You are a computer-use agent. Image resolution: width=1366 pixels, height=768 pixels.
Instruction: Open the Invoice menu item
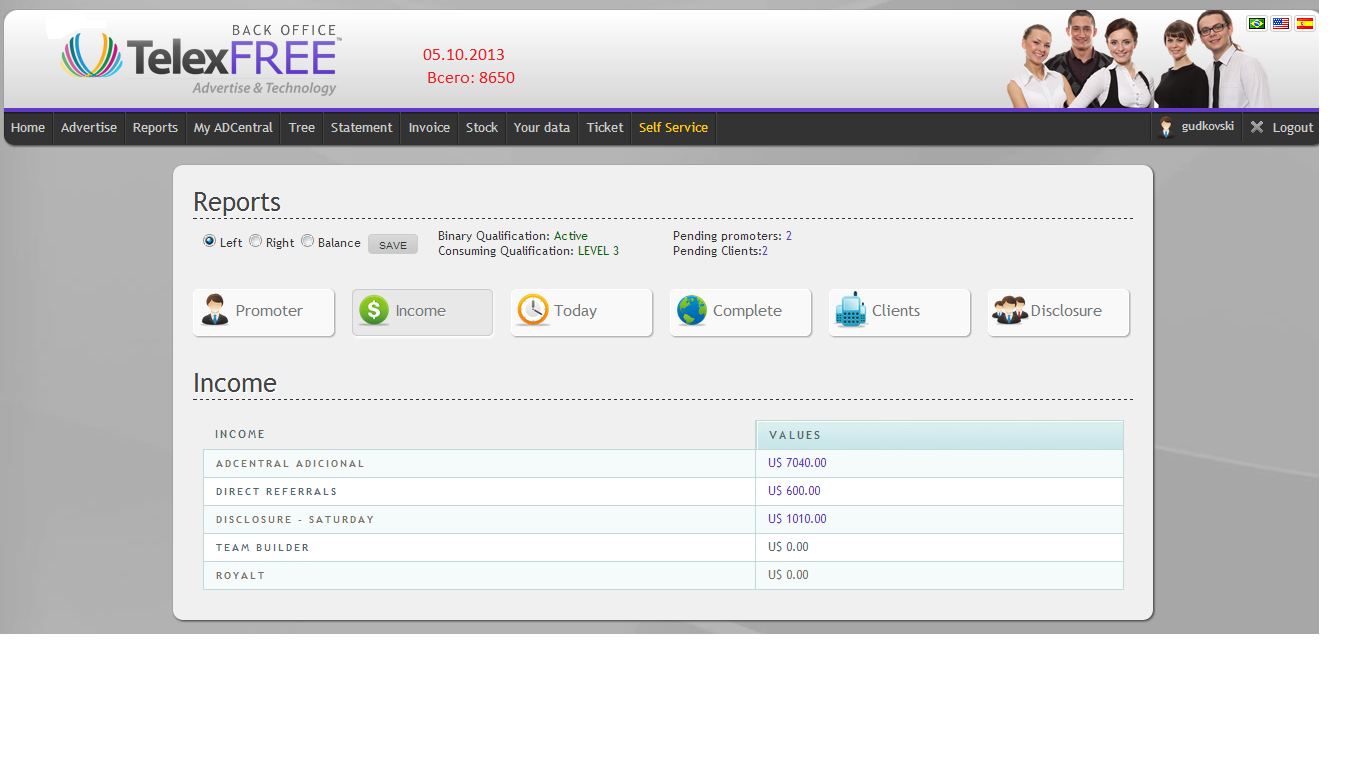[429, 127]
